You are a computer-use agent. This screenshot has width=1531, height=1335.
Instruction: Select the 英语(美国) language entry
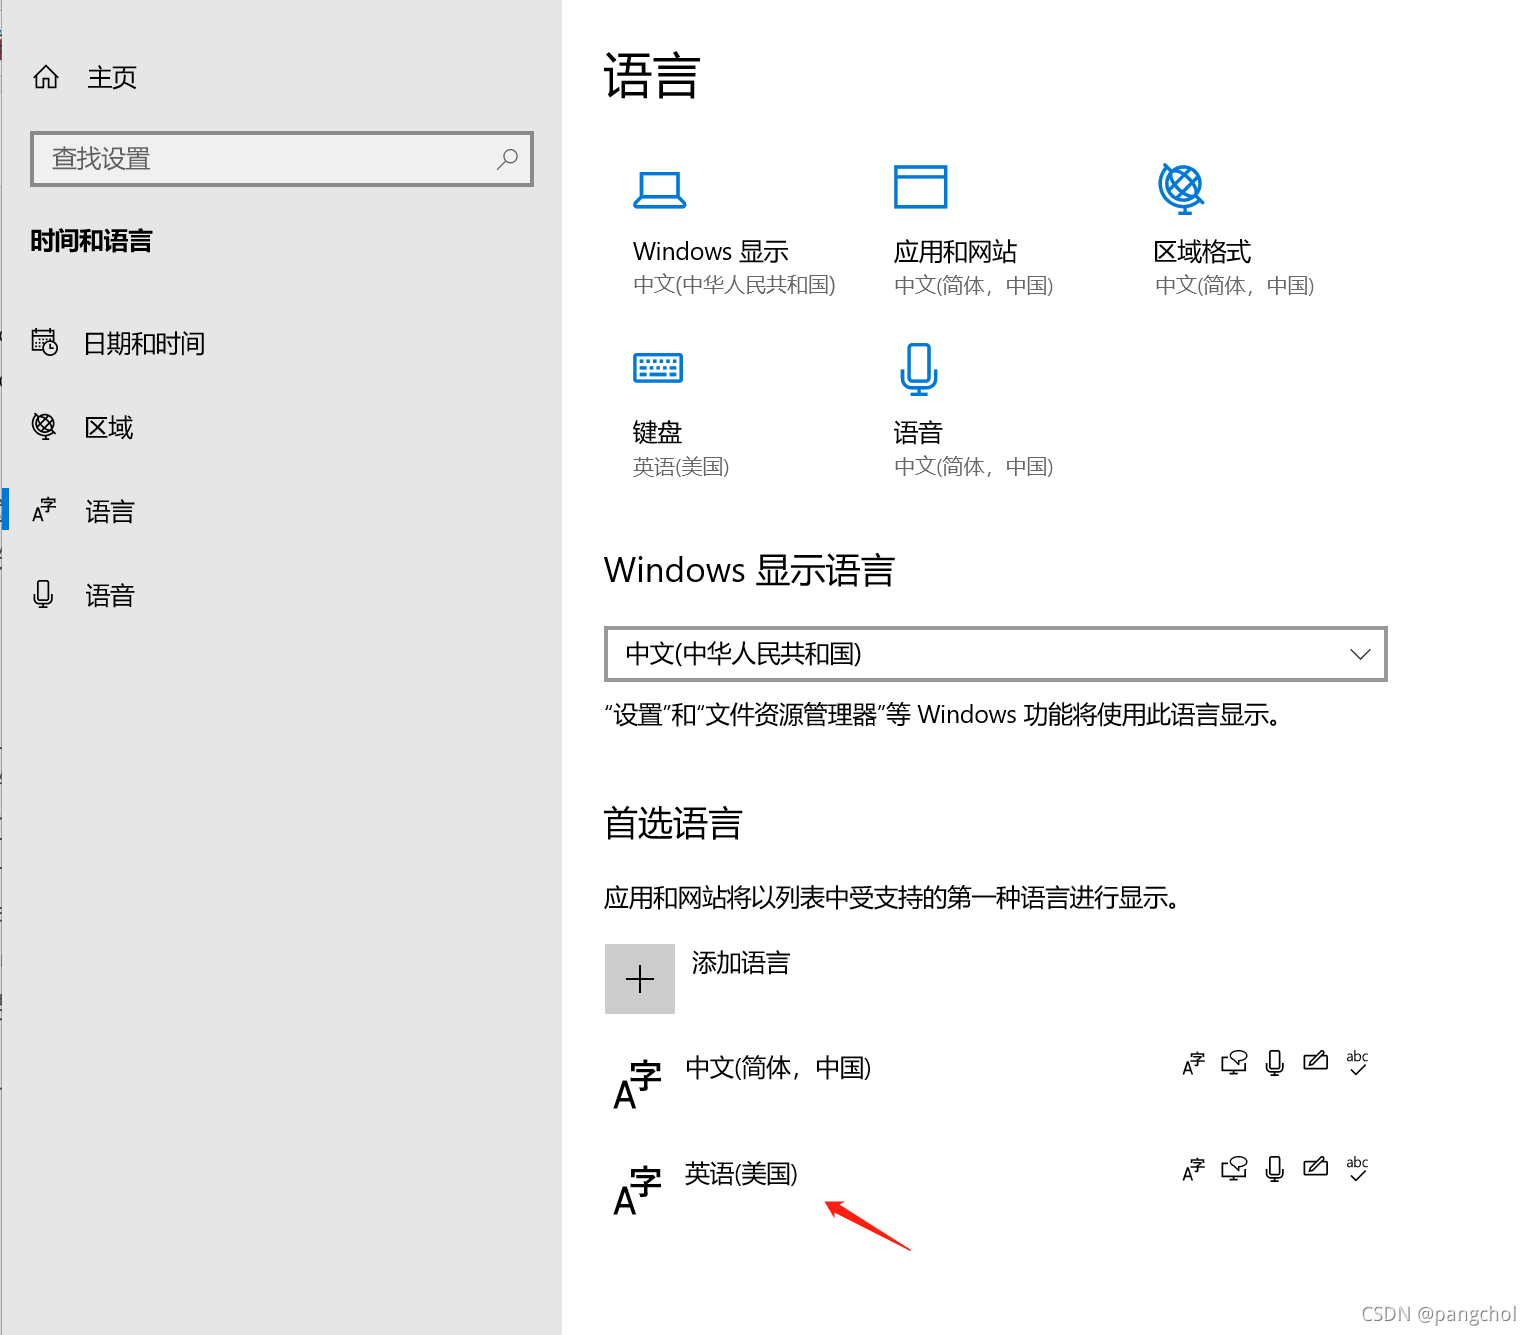740,1174
